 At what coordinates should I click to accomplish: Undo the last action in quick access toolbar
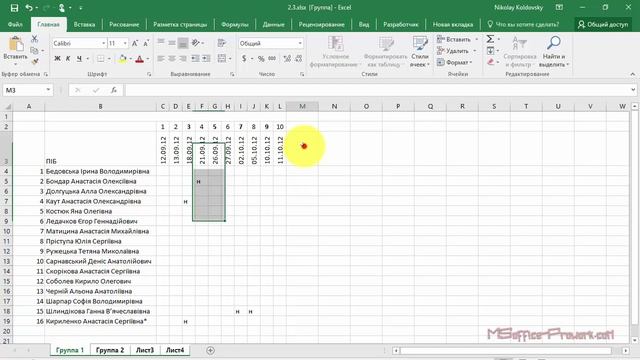tap(29, 8)
